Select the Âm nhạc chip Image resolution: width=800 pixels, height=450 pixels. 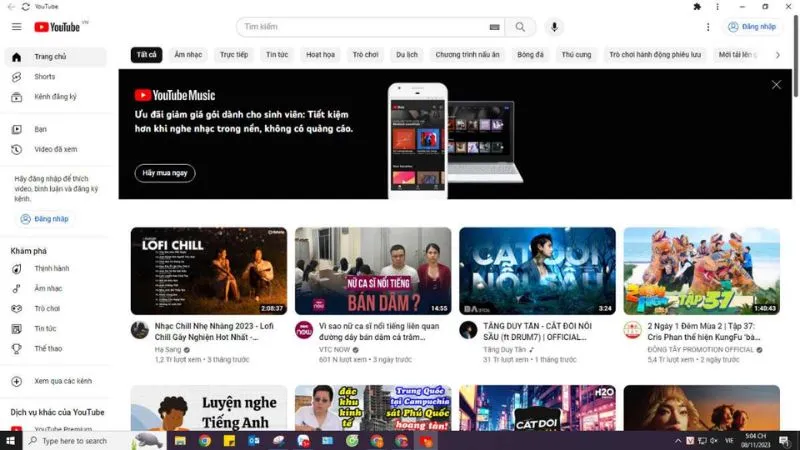tap(188, 55)
